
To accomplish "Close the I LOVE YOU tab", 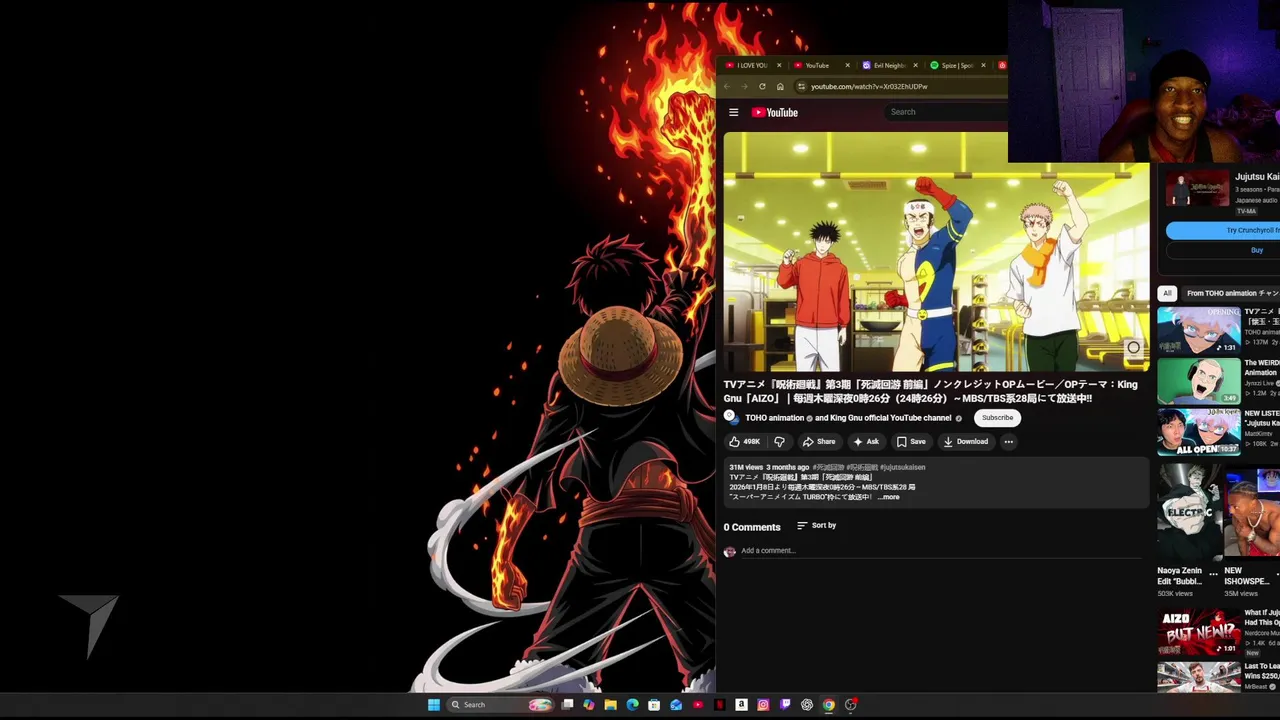I will [x=779, y=65].
